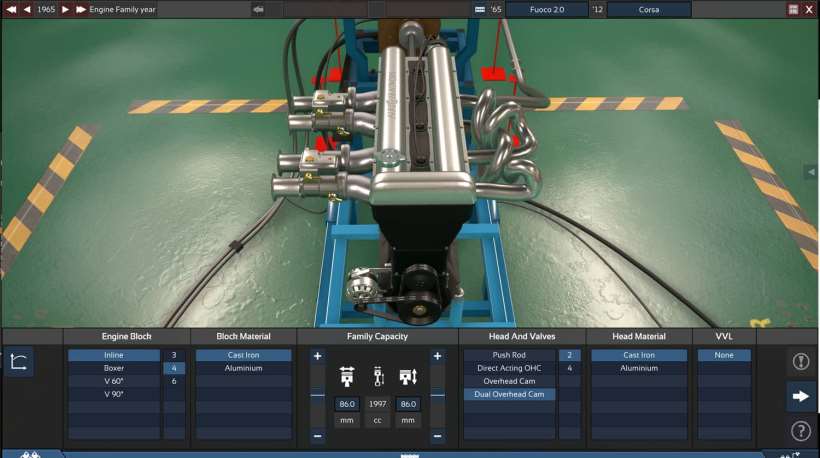Viewport: 820px width, 458px height.
Task: Click the white next arrow button
Action: 800,396
